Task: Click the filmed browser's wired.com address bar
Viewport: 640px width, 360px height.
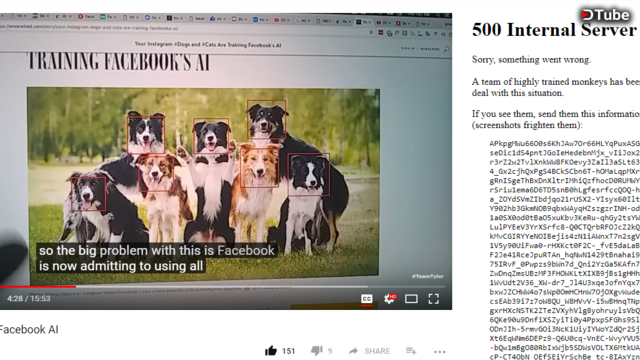Action: point(90,28)
